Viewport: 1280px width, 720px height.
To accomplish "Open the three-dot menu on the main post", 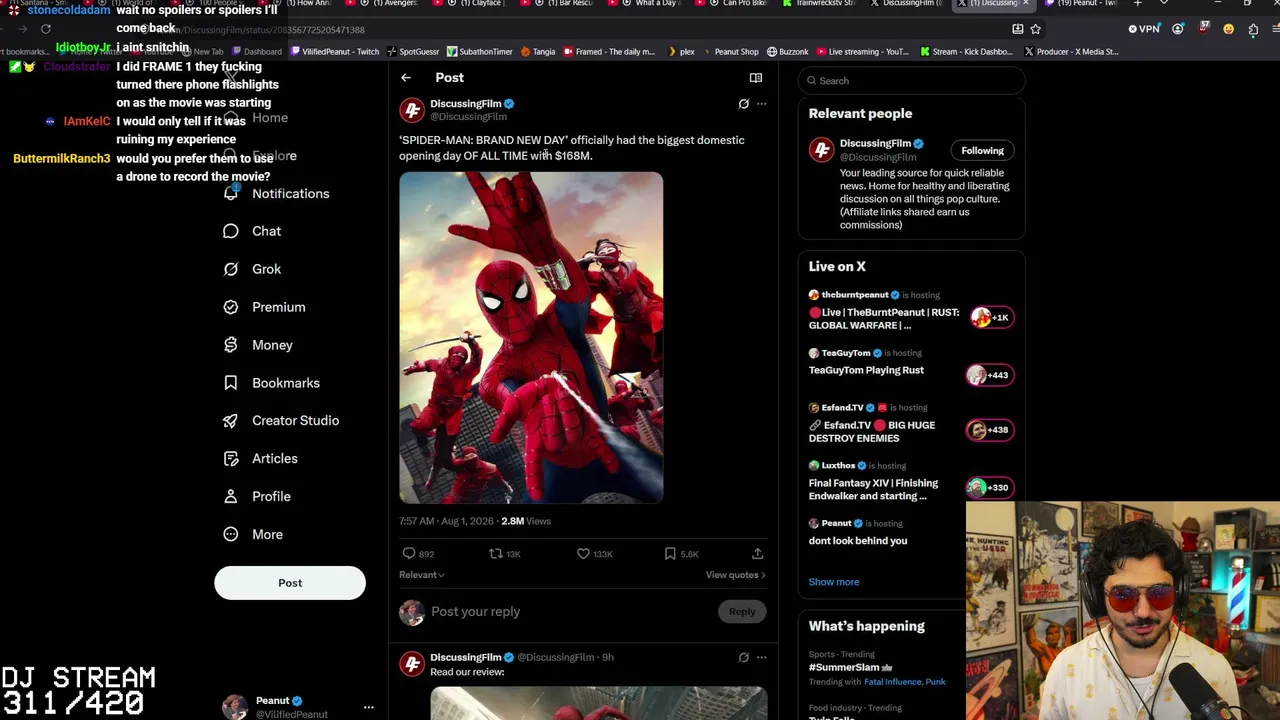I will (x=761, y=104).
